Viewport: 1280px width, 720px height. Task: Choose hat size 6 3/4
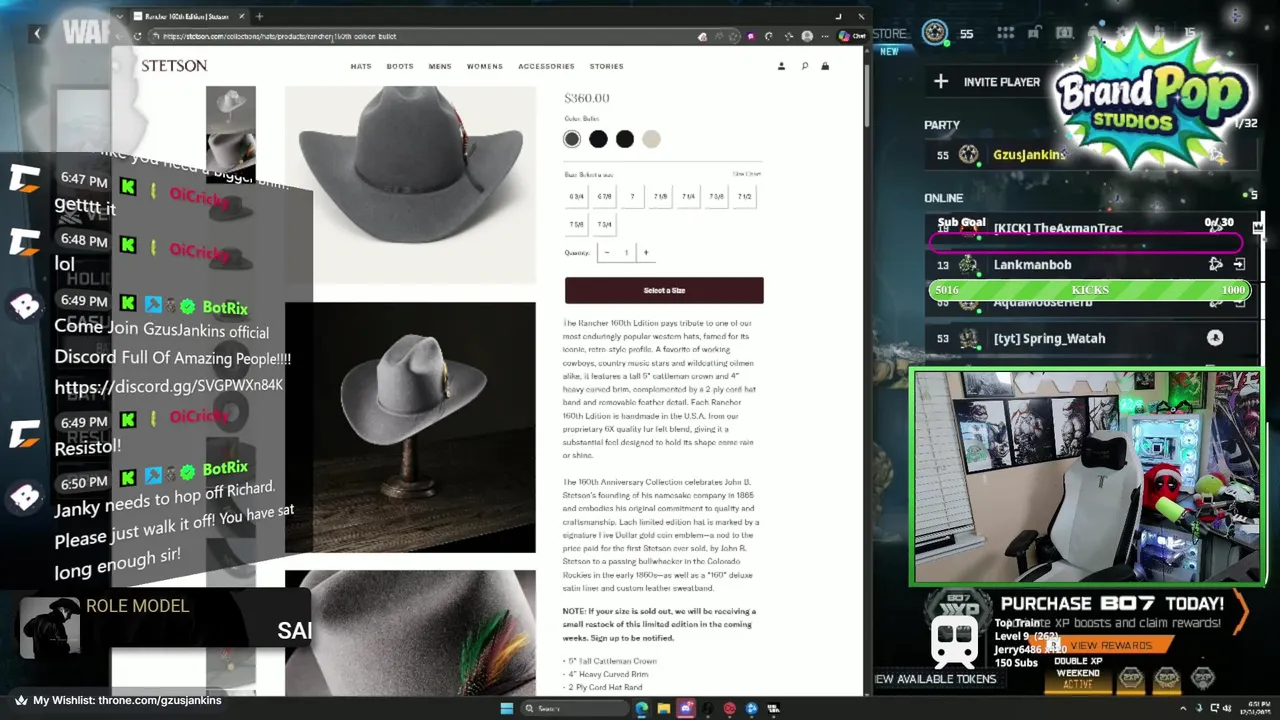coord(576,196)
